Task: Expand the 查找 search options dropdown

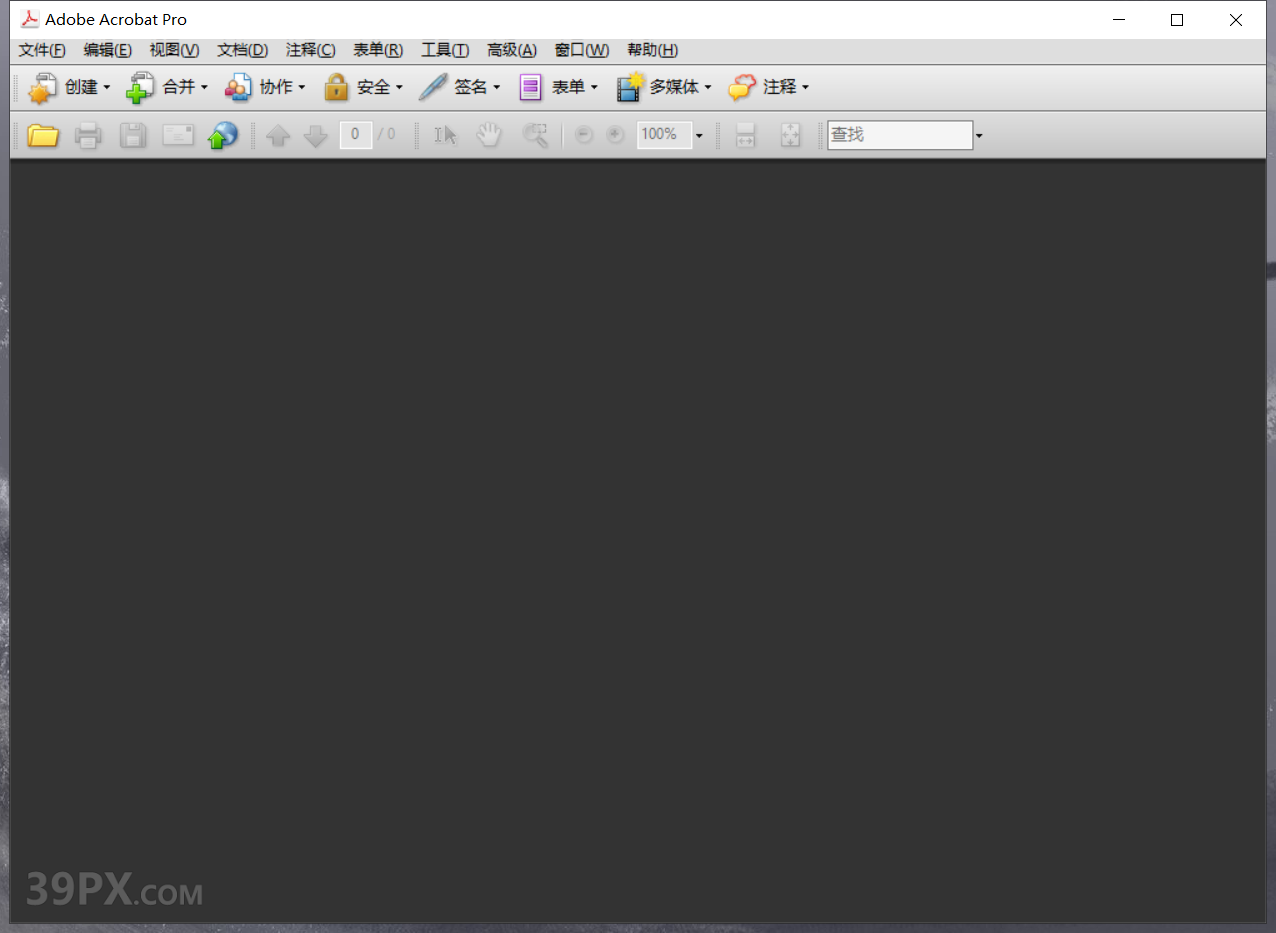Action: [978, 135]
